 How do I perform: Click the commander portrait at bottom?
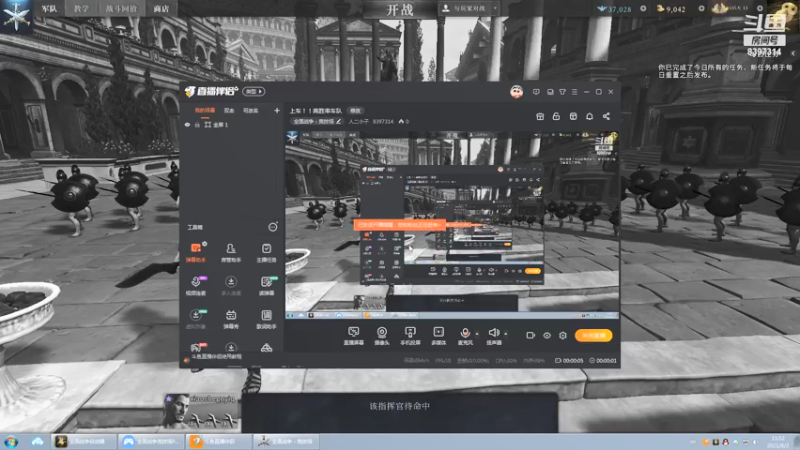point(176,409)
